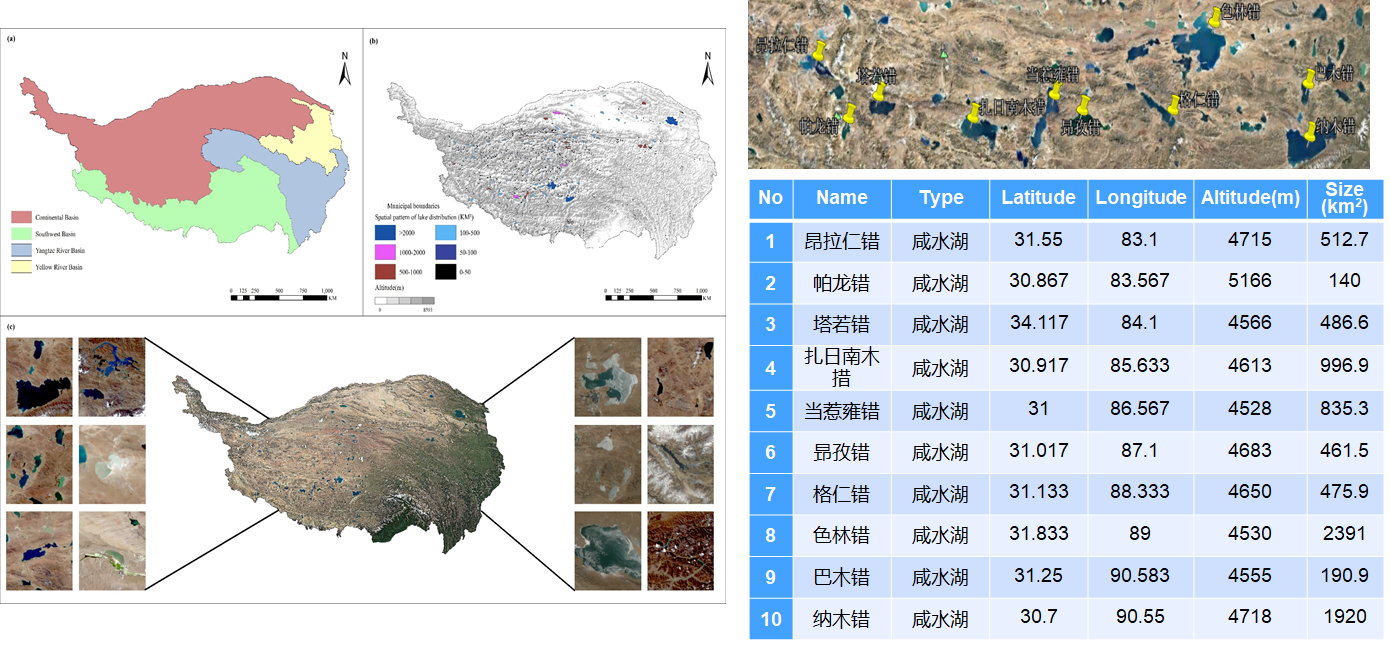Viewport: 1390px width, 648px height.
Task: Open the snowy mountain ridge thumbnail
Action: tap(680, 463)
